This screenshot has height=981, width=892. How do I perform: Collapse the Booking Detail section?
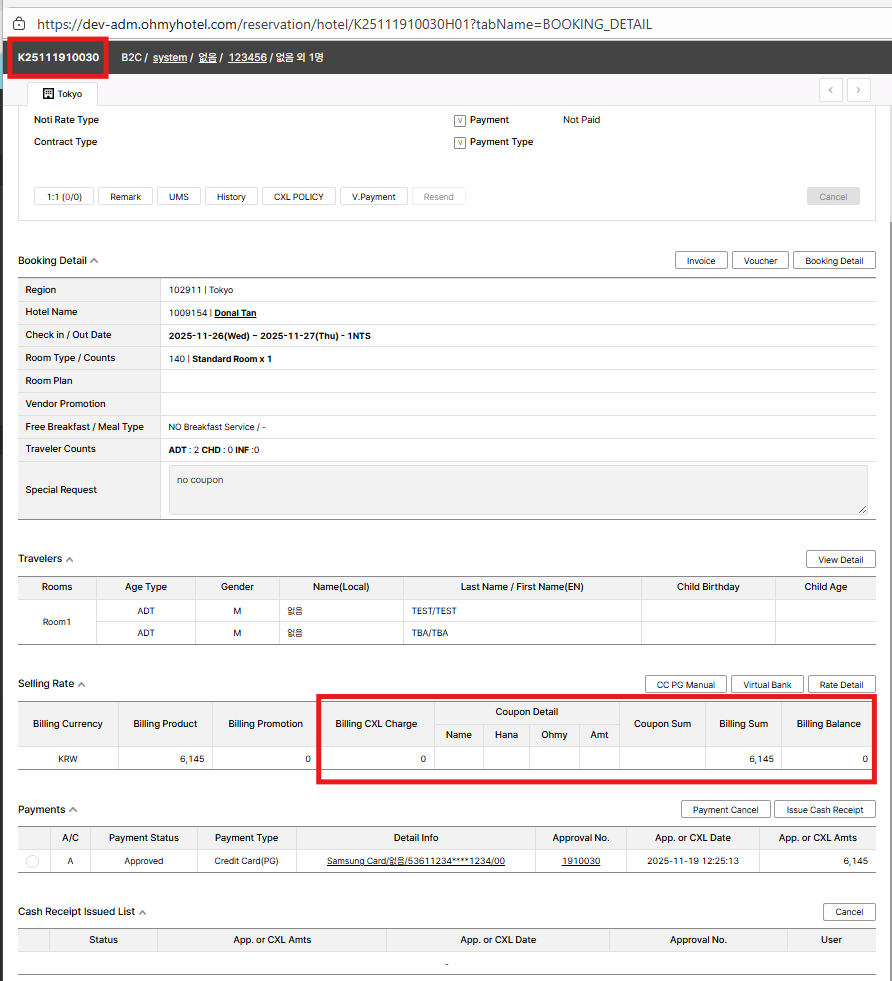95,261
